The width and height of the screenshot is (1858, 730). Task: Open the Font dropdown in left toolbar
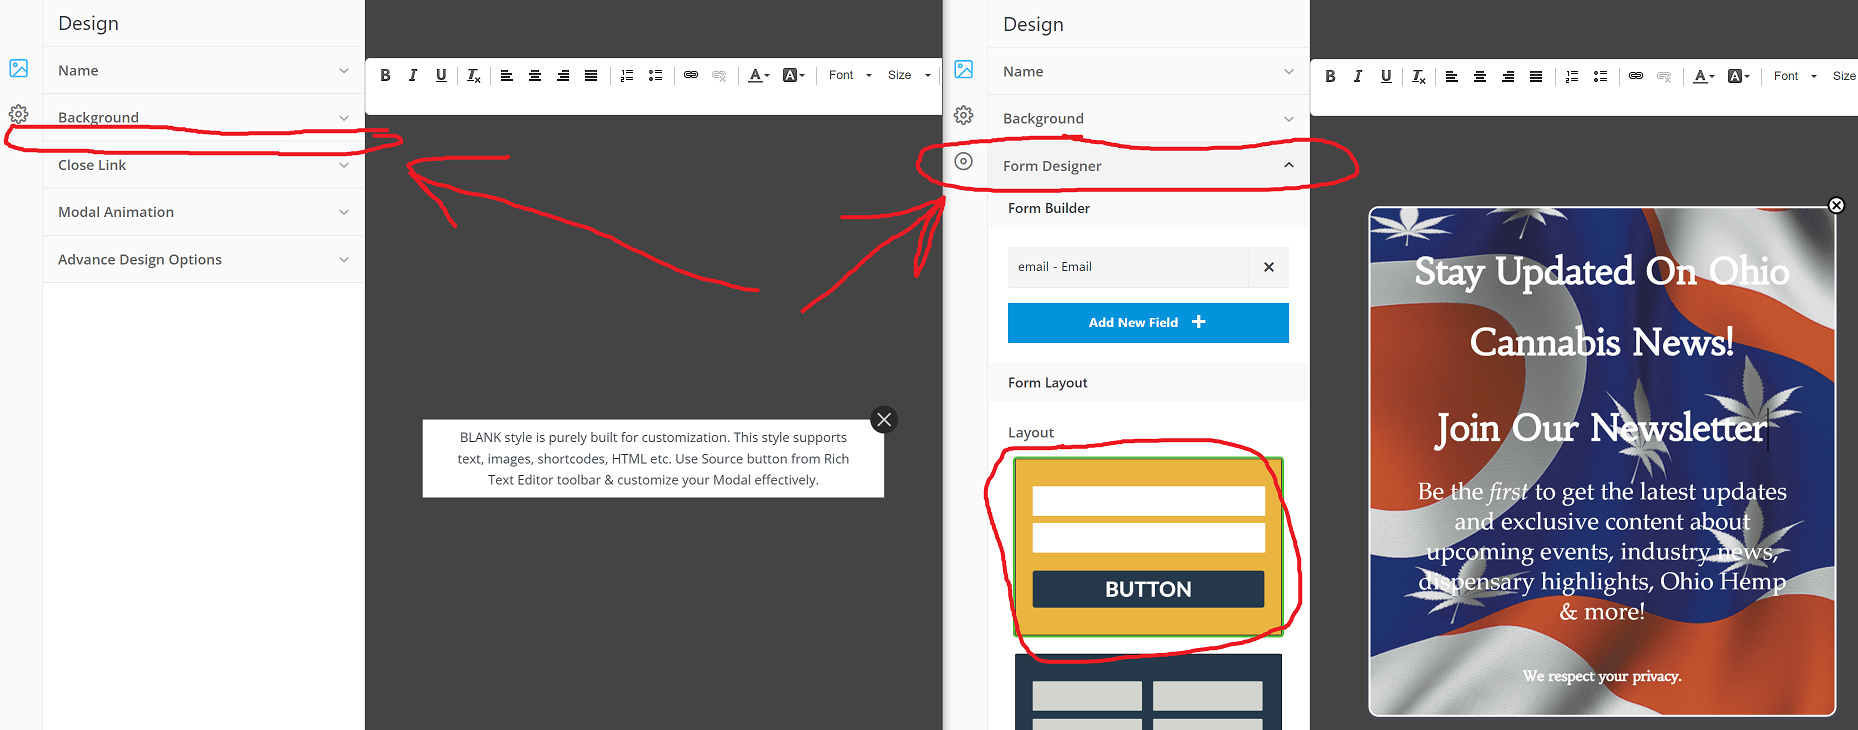point(850,75)
